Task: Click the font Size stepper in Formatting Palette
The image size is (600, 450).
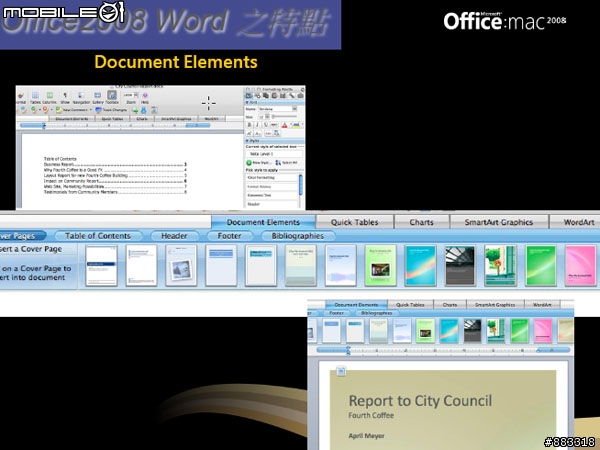Action: point(267,116)
